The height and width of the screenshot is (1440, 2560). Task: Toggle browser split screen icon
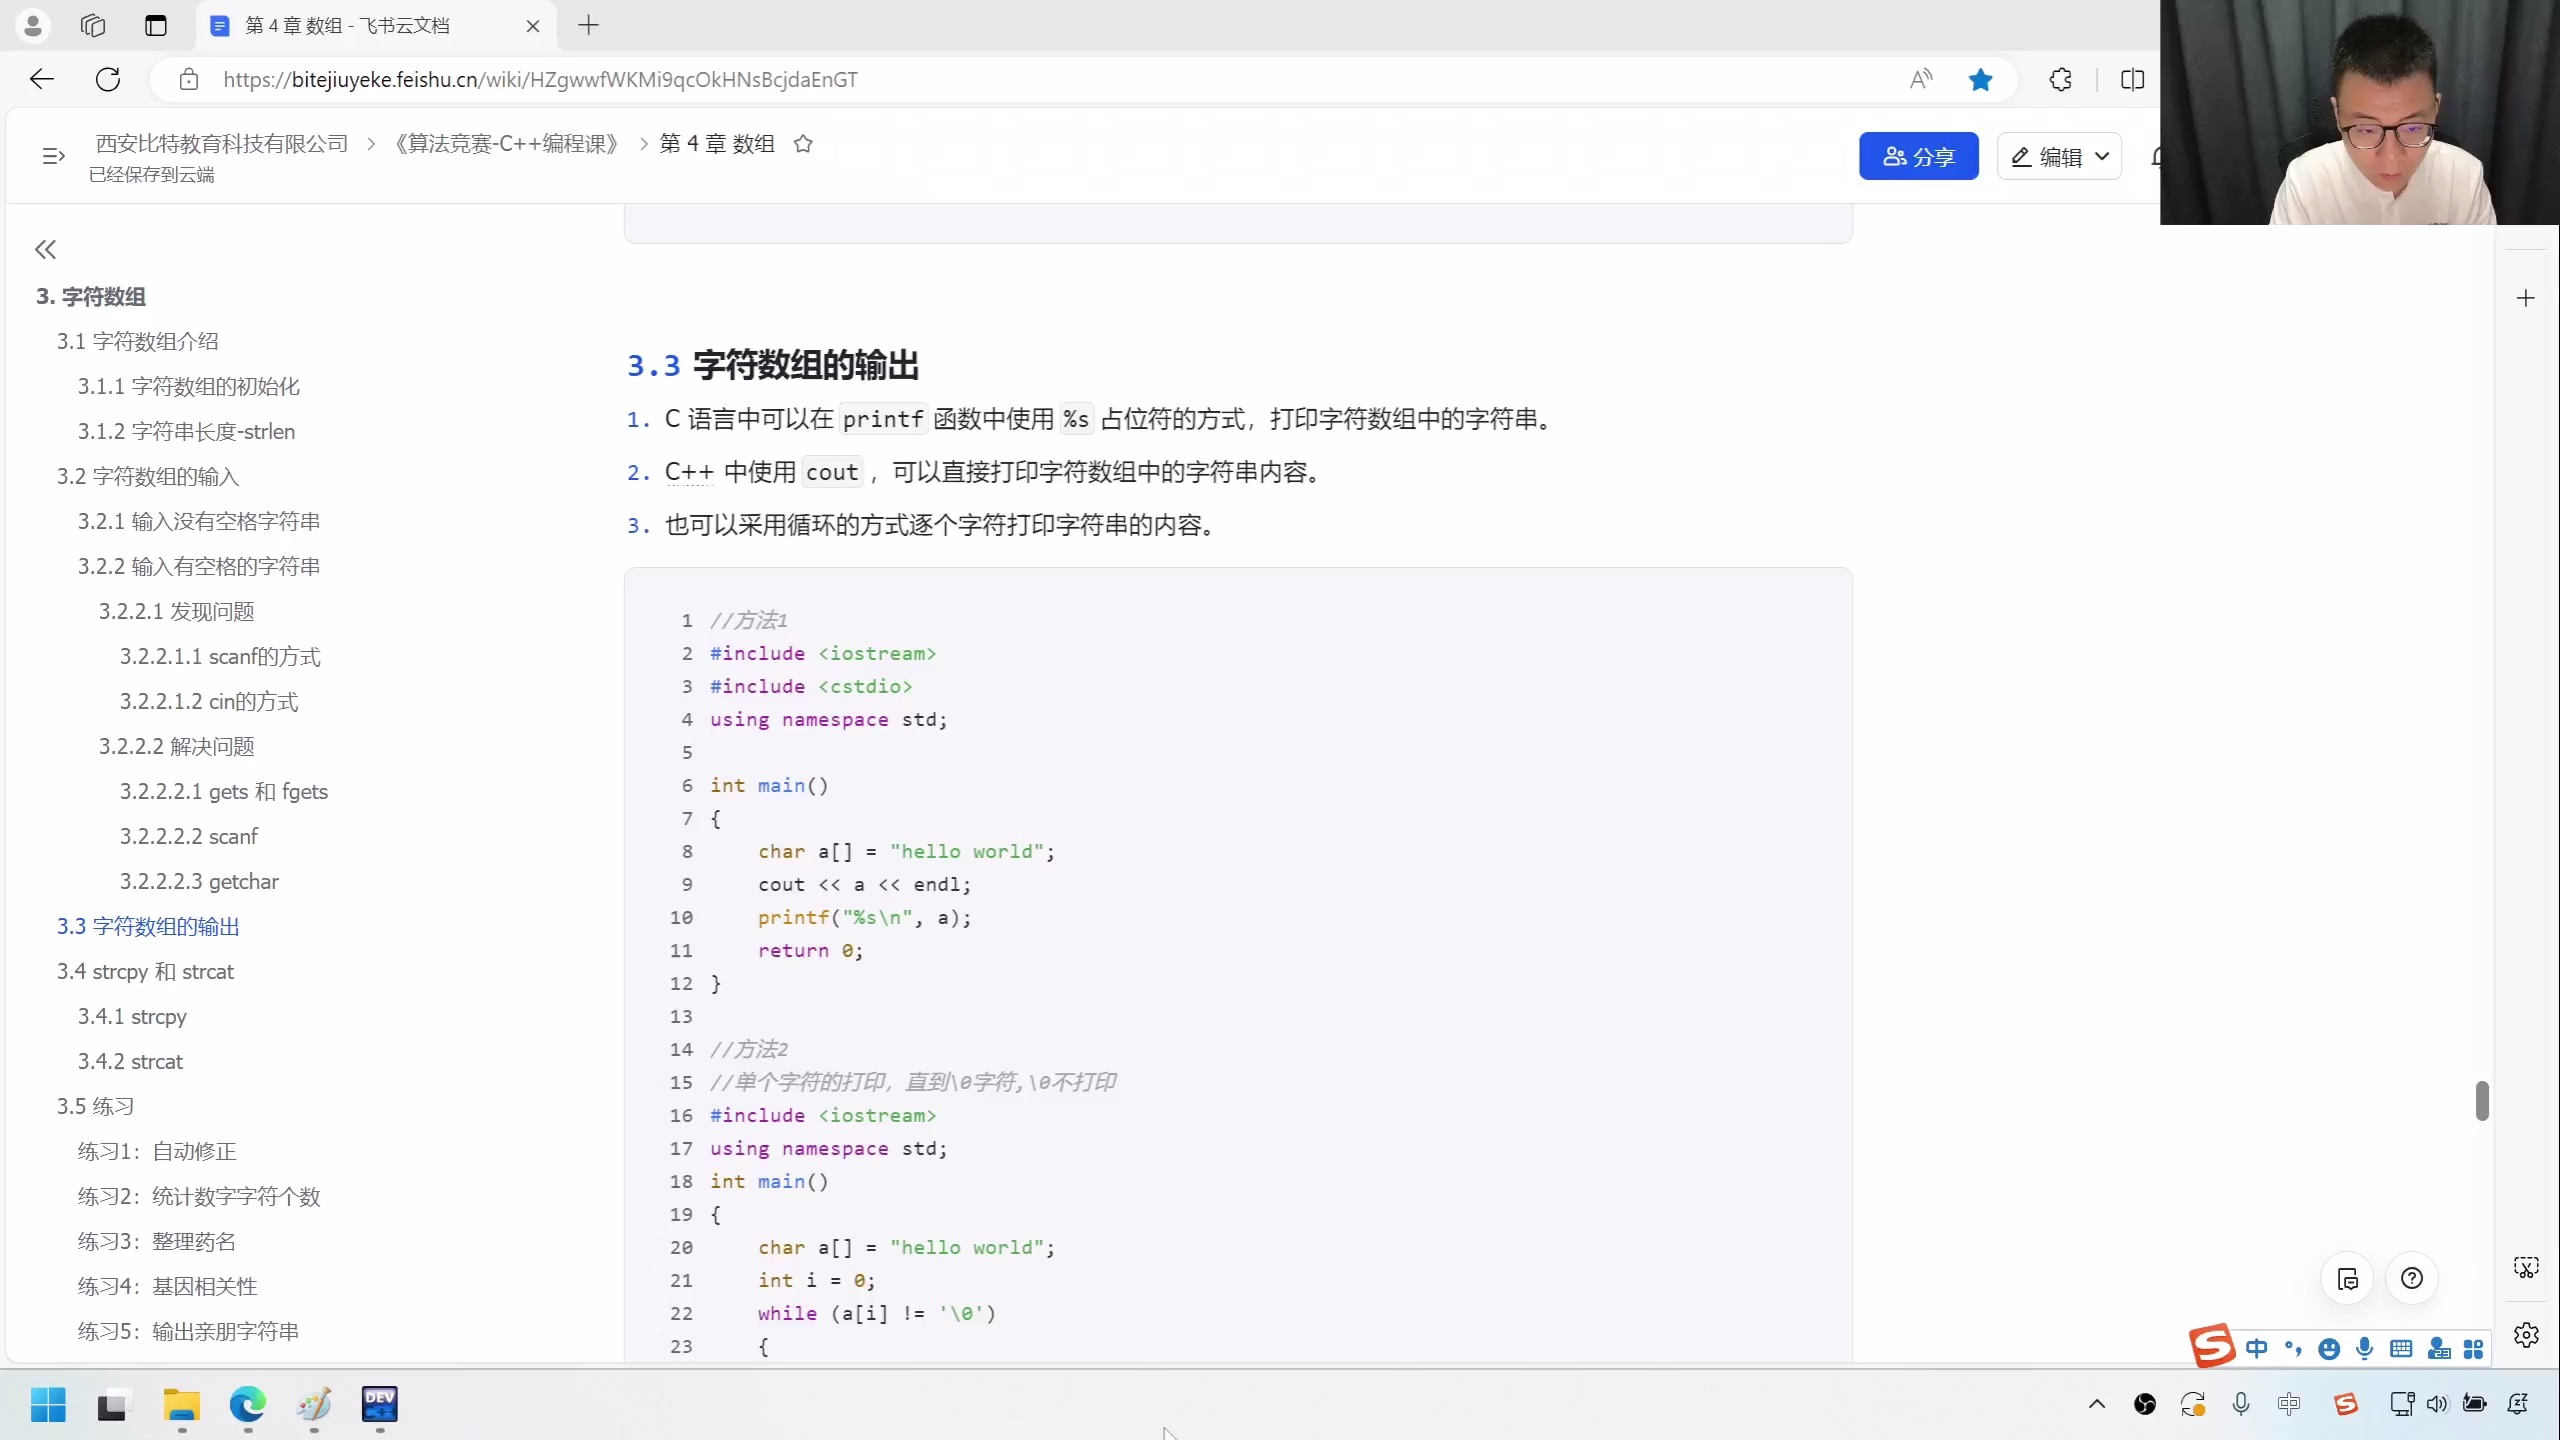point(2132,80)
